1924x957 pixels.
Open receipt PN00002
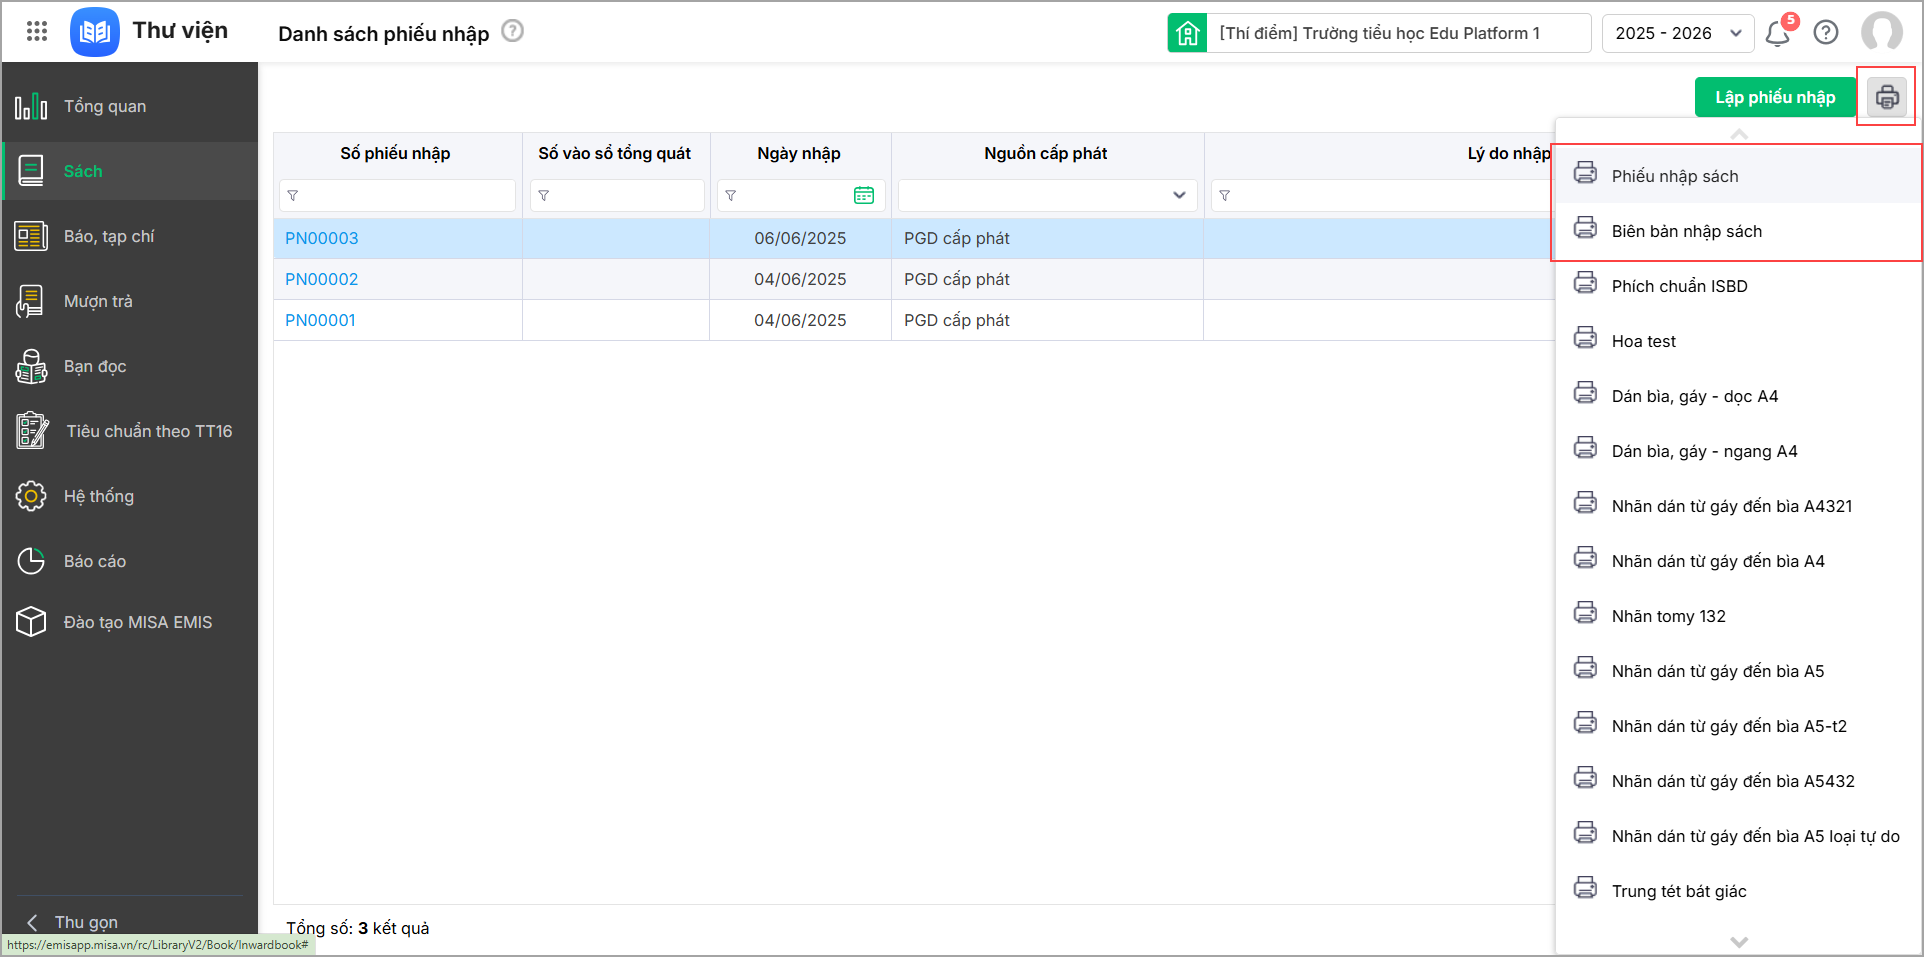coord(322,279)
